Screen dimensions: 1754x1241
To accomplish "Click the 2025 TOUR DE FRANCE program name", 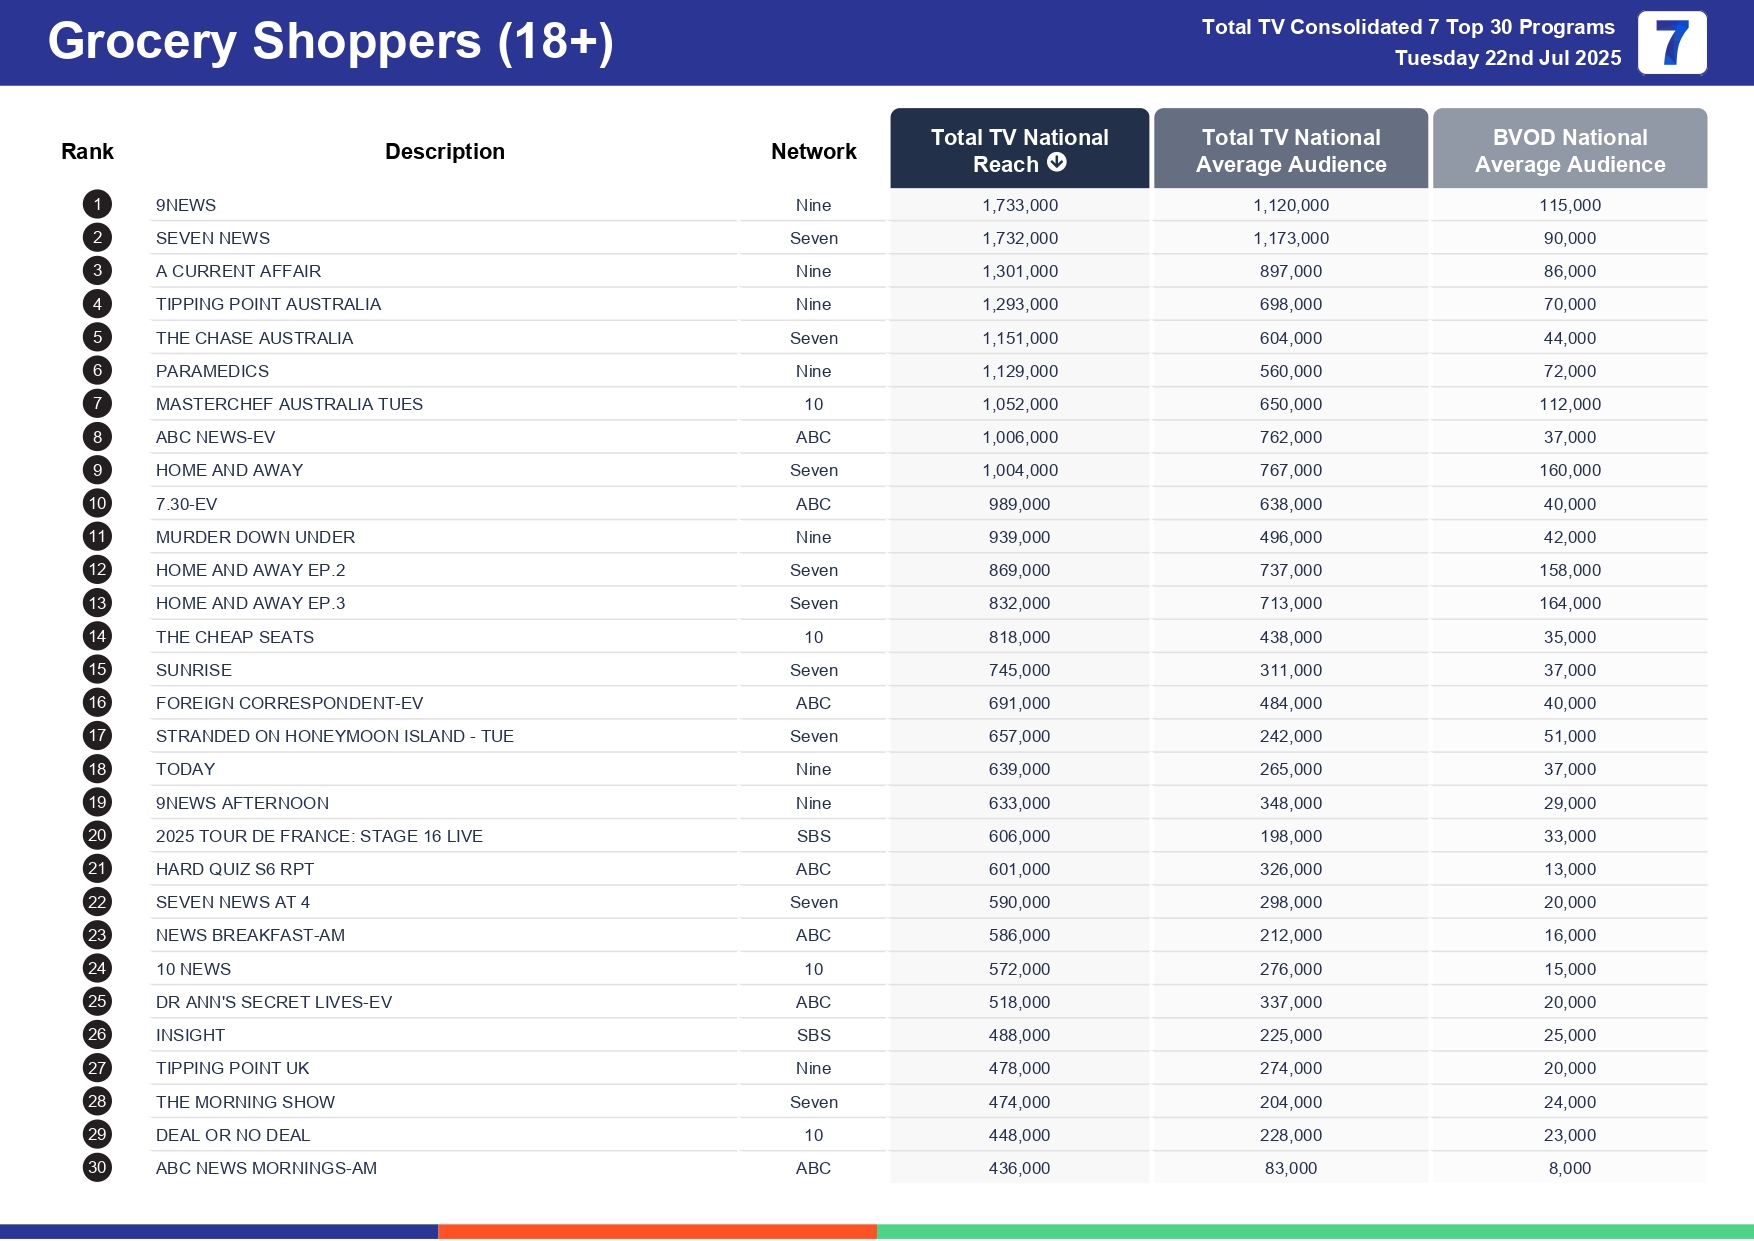I will pos(319,836).
